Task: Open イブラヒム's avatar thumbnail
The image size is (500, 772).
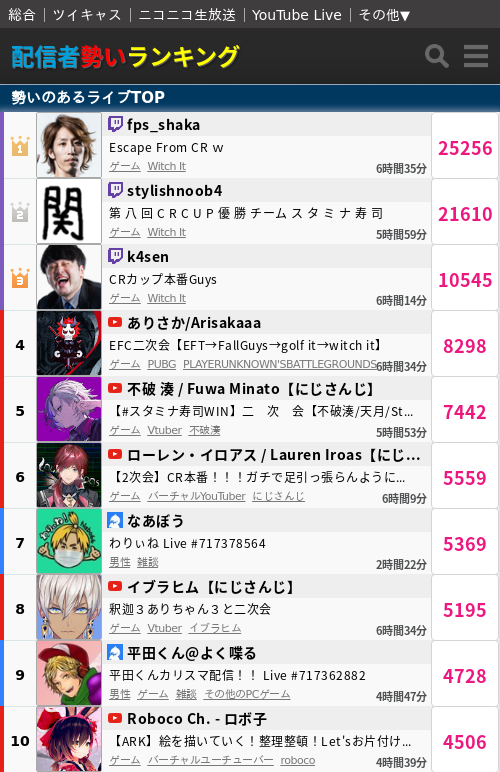Action: click(69, 608)
